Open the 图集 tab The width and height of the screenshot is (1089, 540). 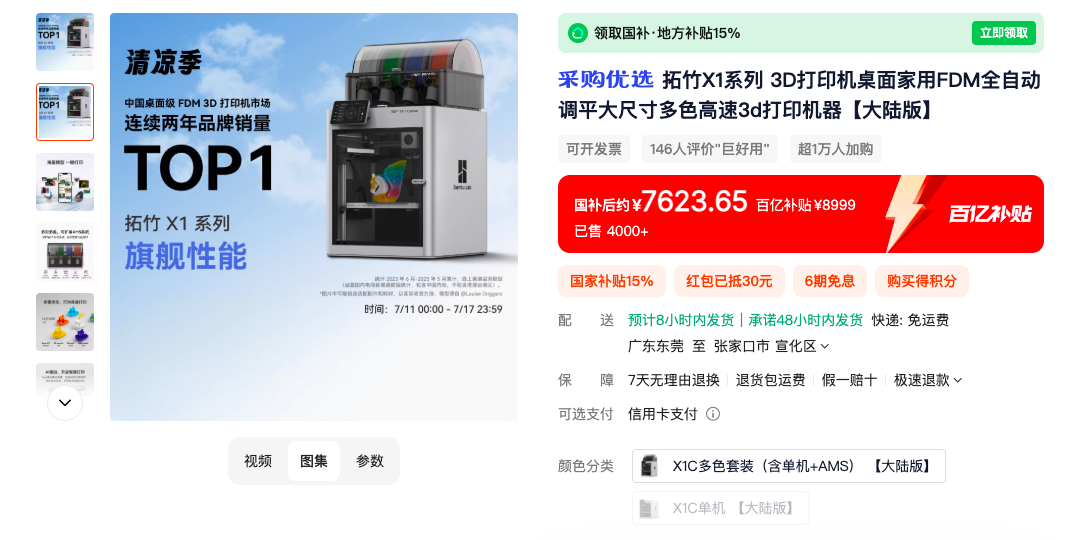[x=314, y=461]
